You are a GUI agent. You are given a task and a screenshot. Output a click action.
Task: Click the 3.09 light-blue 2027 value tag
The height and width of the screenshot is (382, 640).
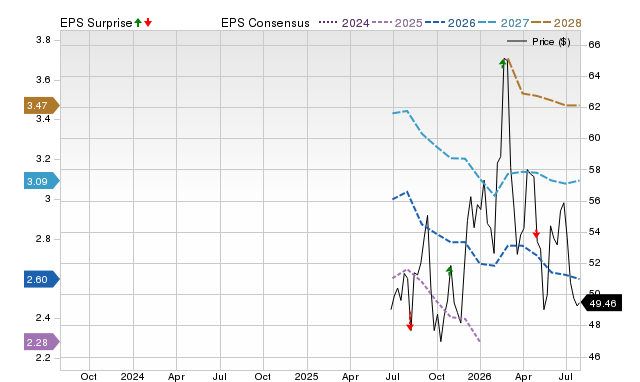tap(42, 181)
